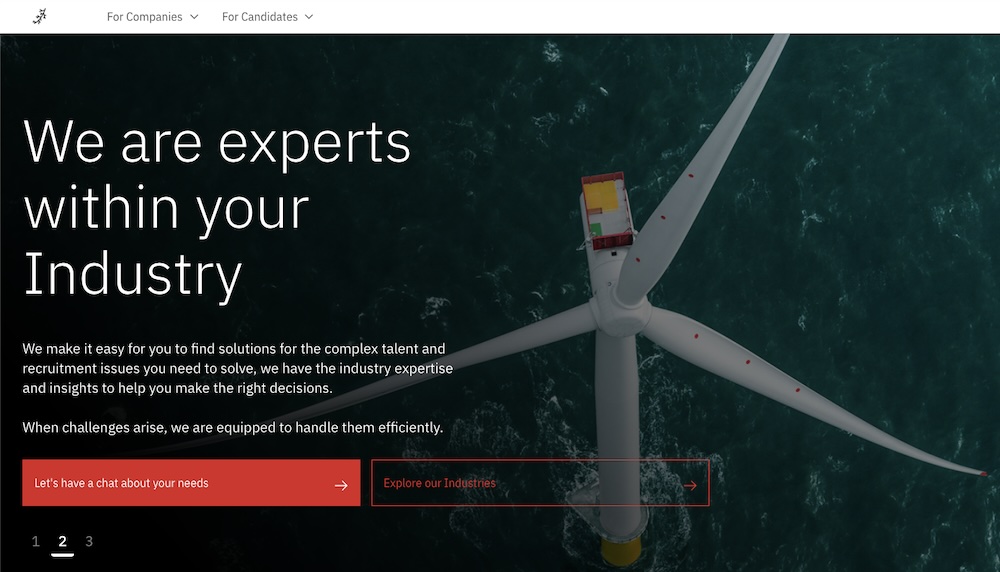This screenshot has height=572, width=1000.
Task: Click the arrow icon in Explore our Industries
Action: coord(690,485)
